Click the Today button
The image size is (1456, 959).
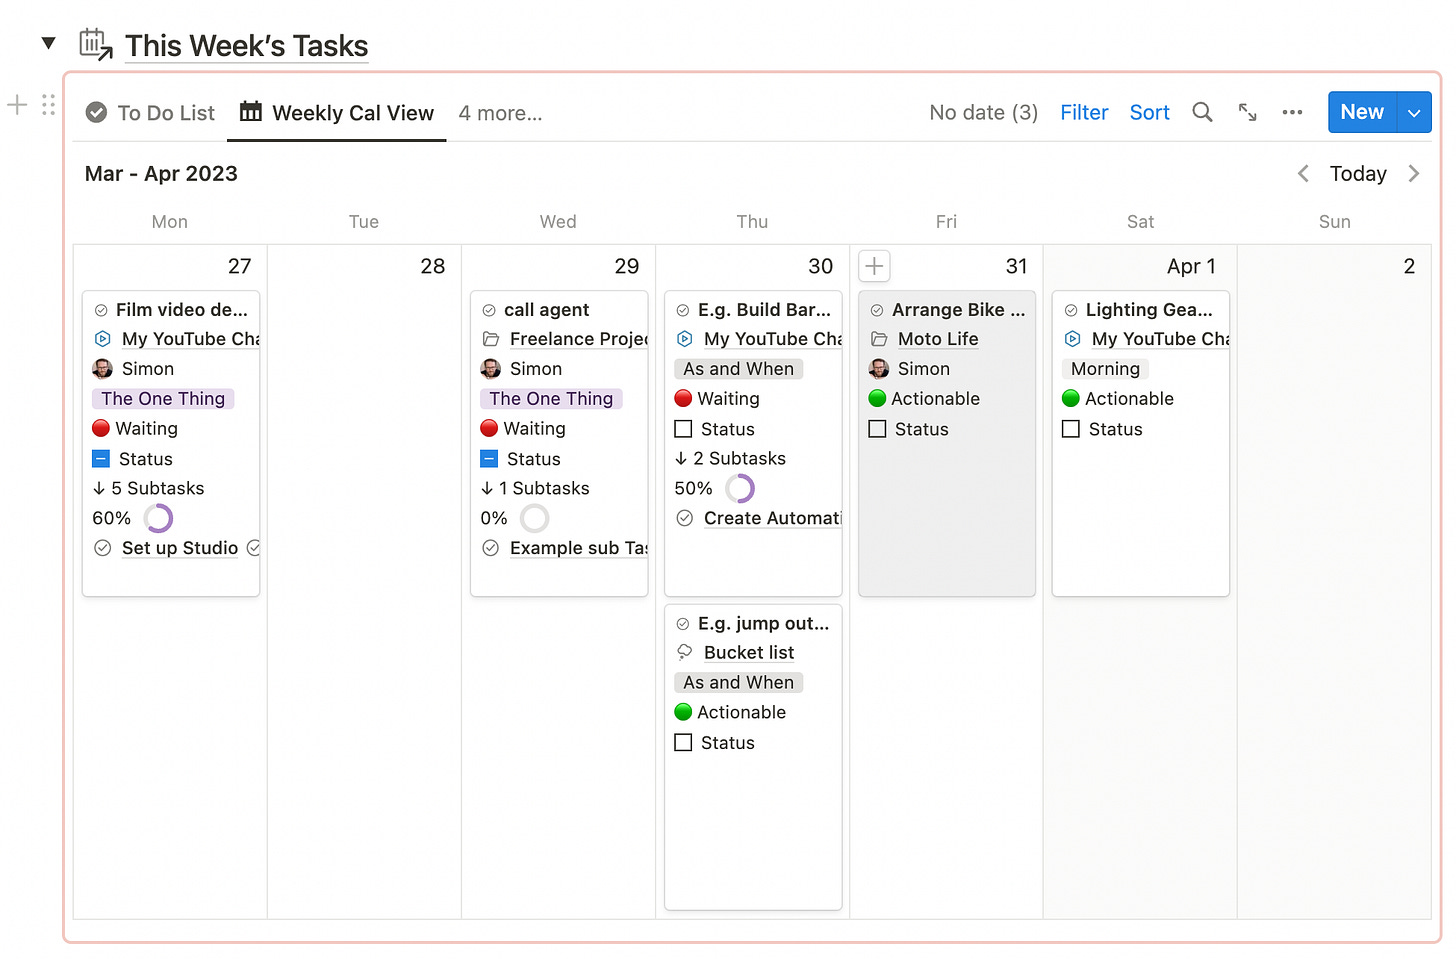click(x=1357, y=173)
